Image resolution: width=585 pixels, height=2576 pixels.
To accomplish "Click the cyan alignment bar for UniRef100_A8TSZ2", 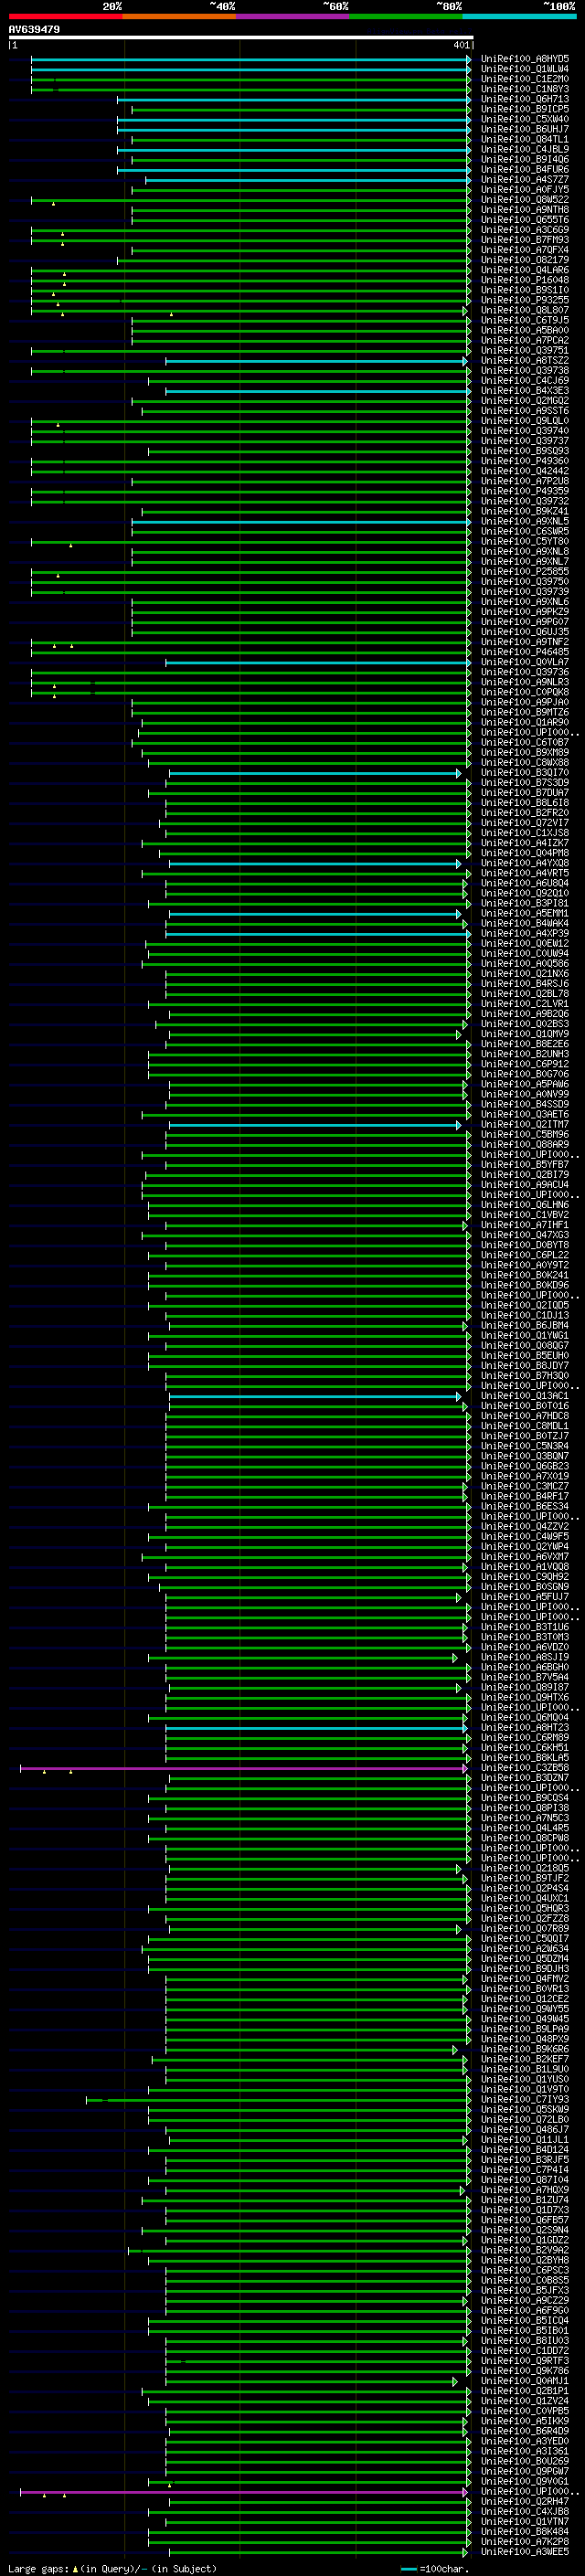I will 316,361.
